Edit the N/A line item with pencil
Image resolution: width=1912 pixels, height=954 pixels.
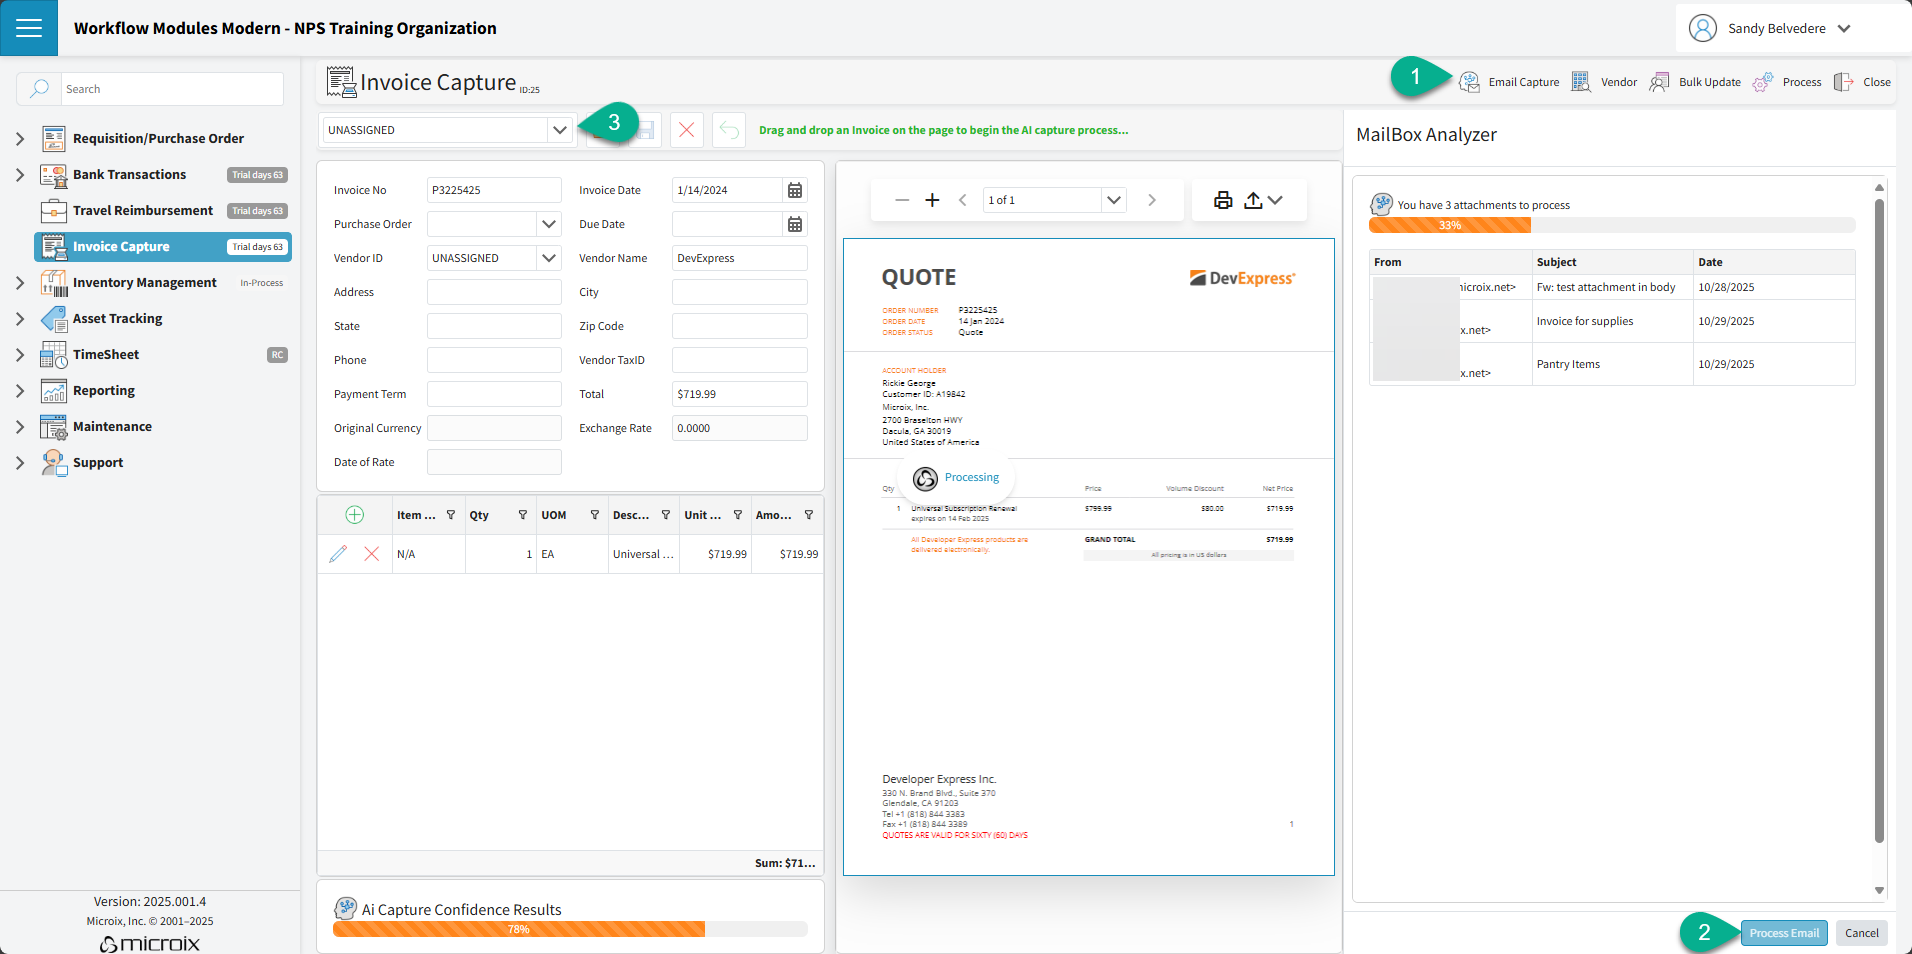coord(338,554)
